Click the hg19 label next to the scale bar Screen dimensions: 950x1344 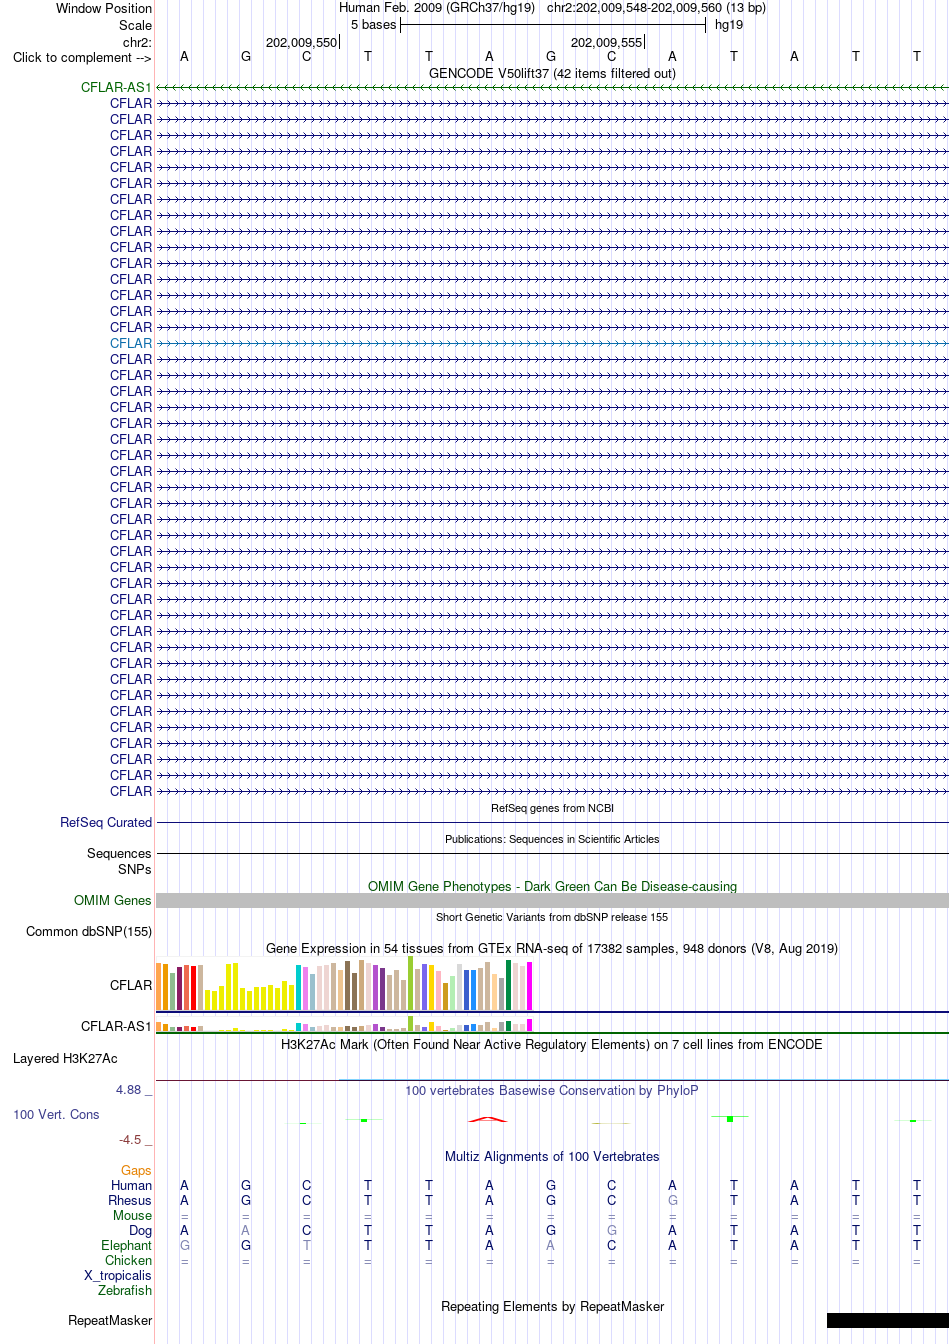[x=729, y=25]
